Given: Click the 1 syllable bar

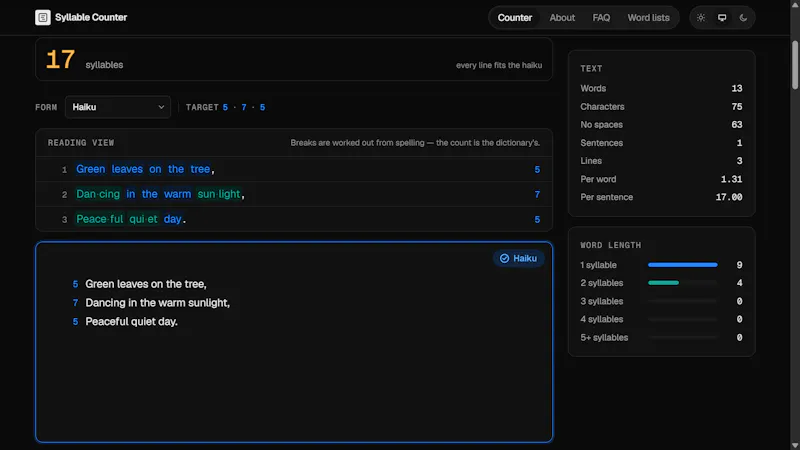Looking at the screenshot, I should point(683,265).
